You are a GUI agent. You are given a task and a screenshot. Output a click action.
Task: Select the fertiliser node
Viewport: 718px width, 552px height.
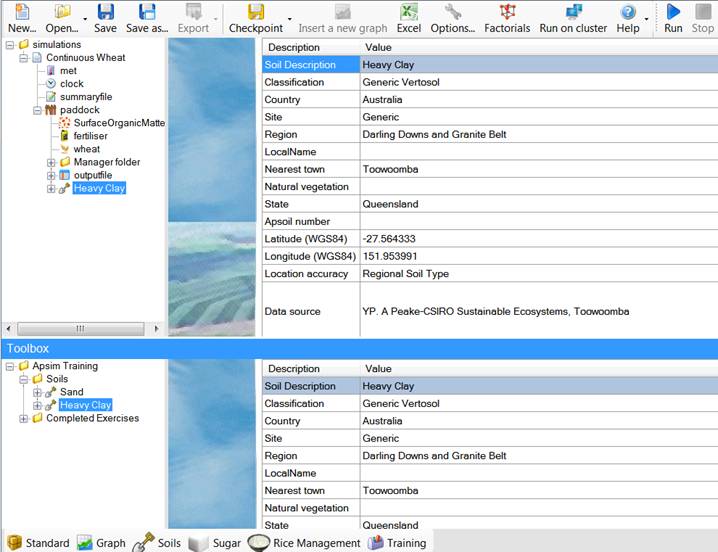click(91, 136)
